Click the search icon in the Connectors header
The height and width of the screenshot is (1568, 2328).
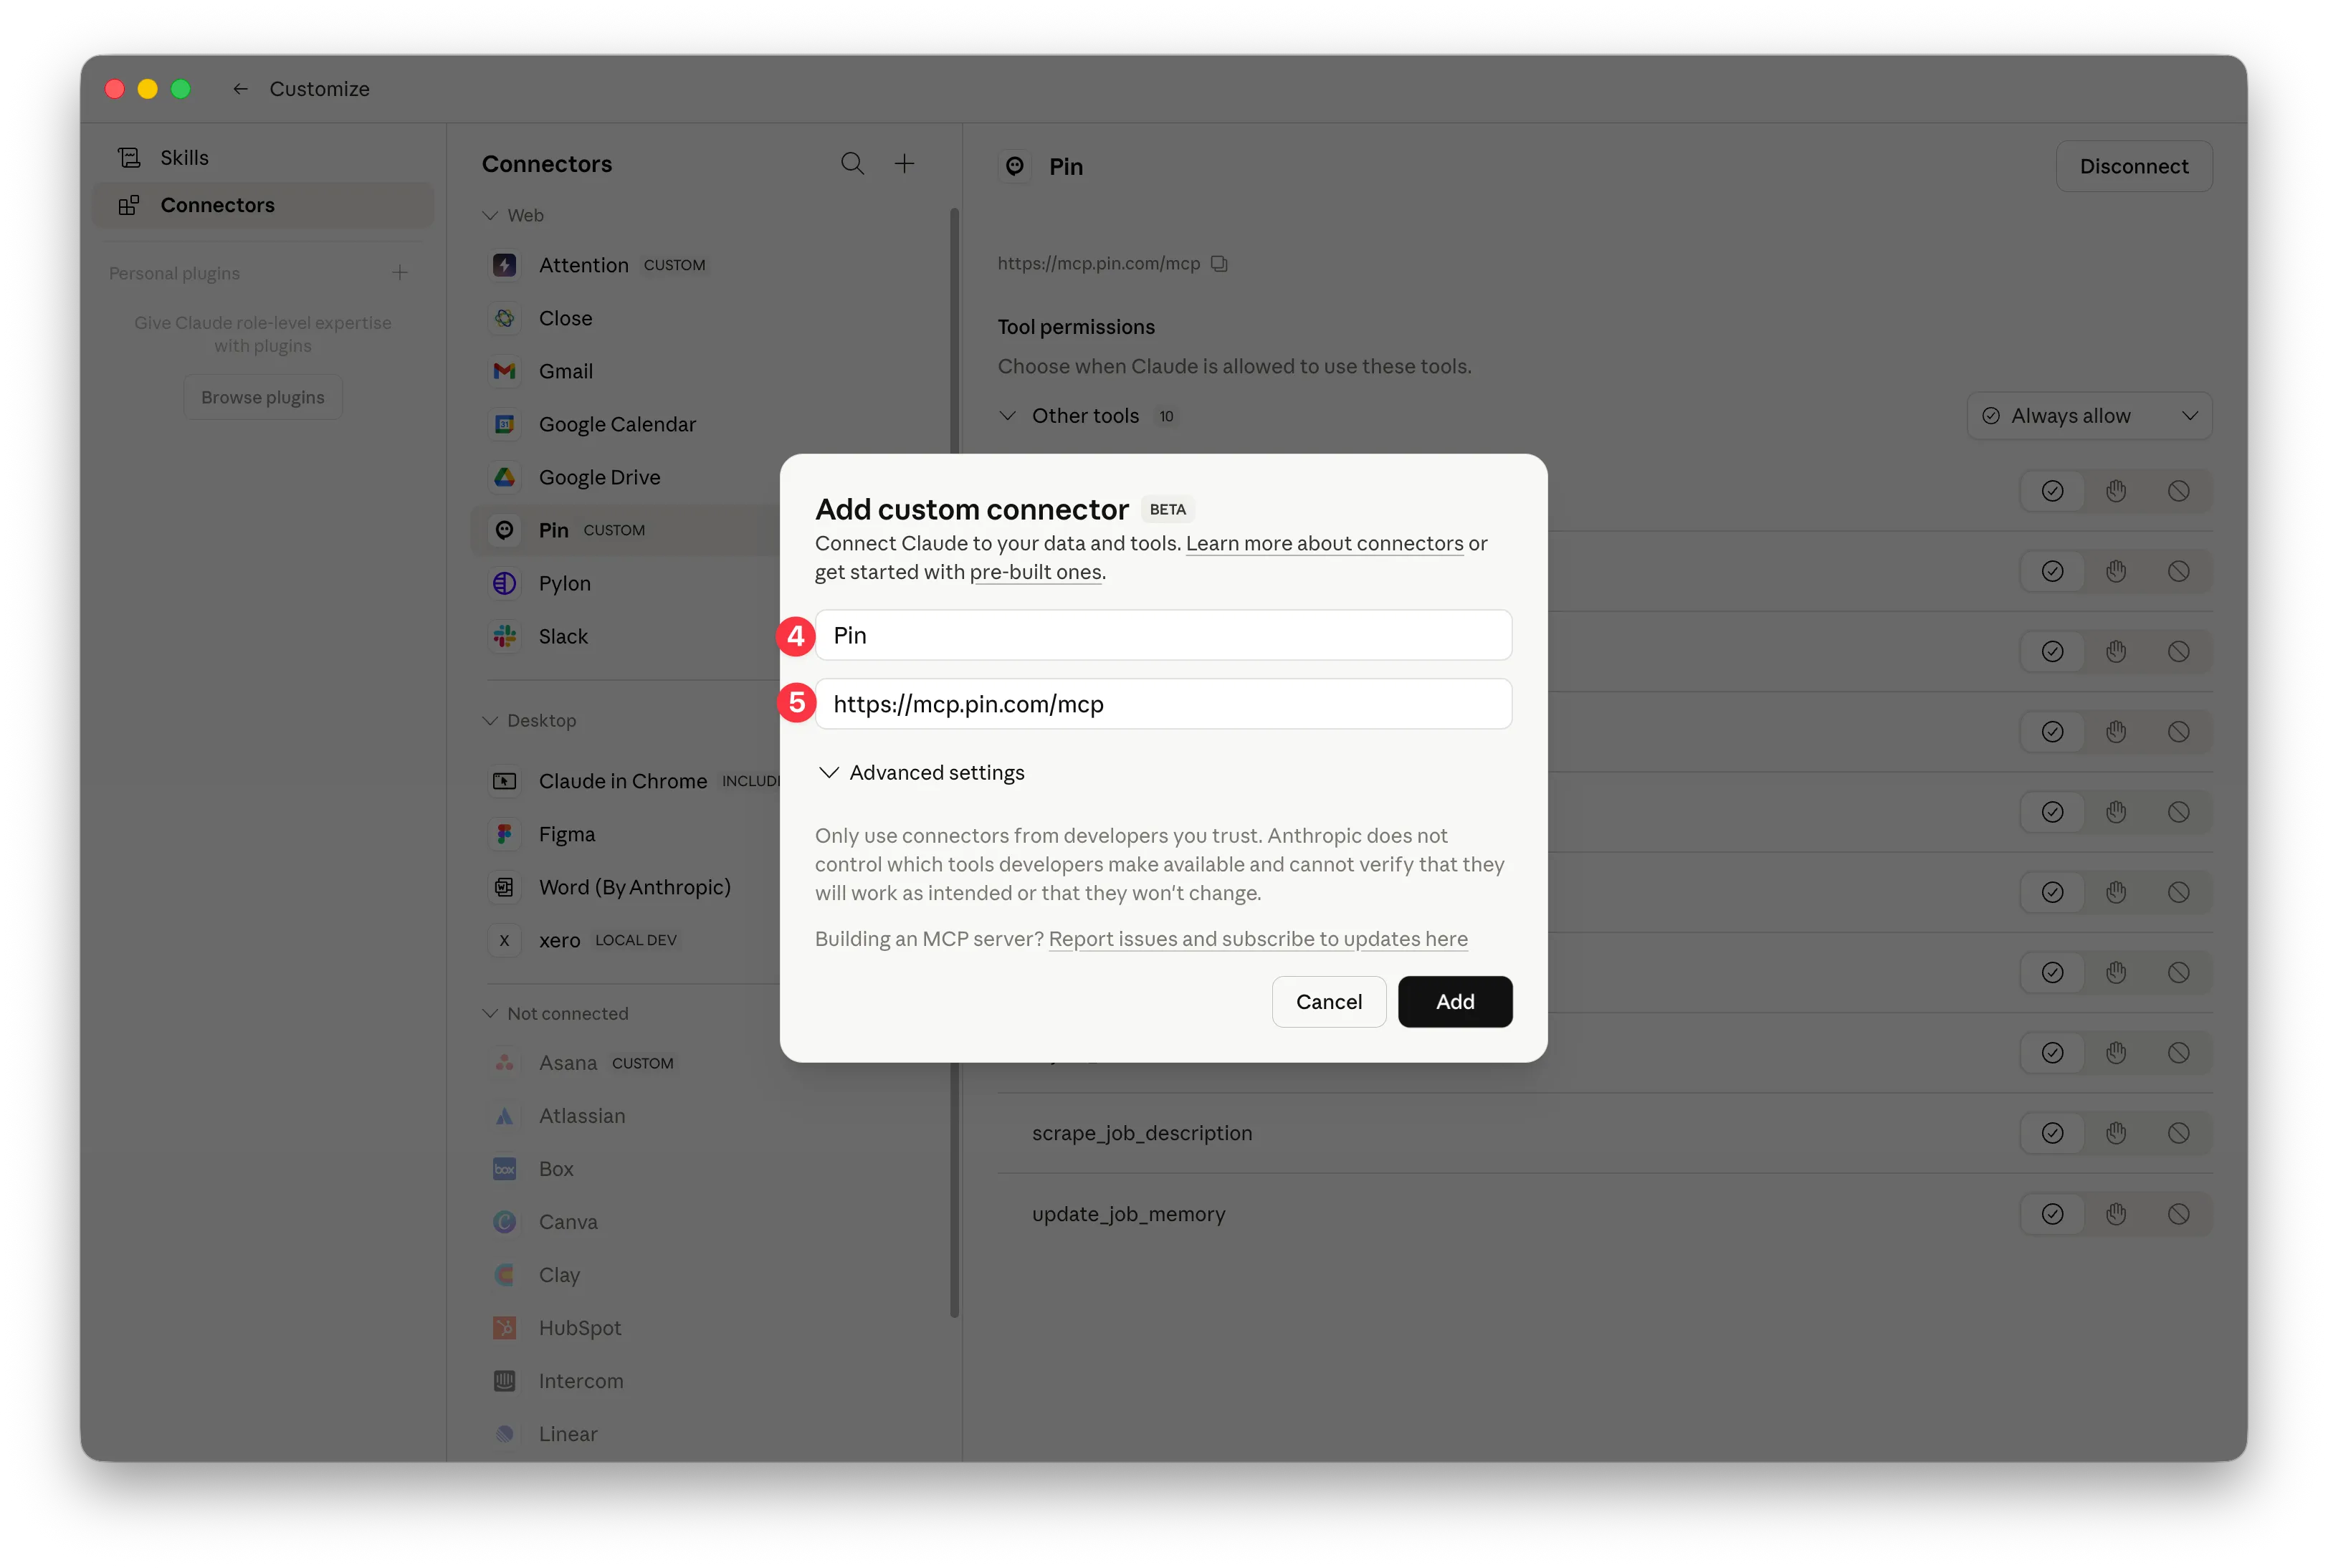point(852,163)
